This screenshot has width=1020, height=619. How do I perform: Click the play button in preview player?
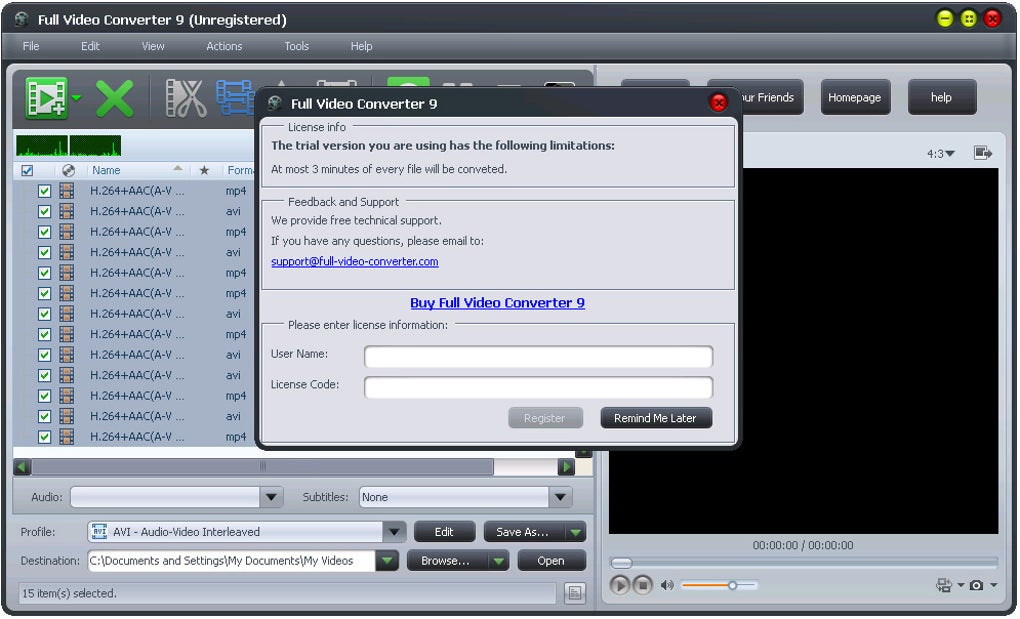pyautogui.click(x=619, y=585)
